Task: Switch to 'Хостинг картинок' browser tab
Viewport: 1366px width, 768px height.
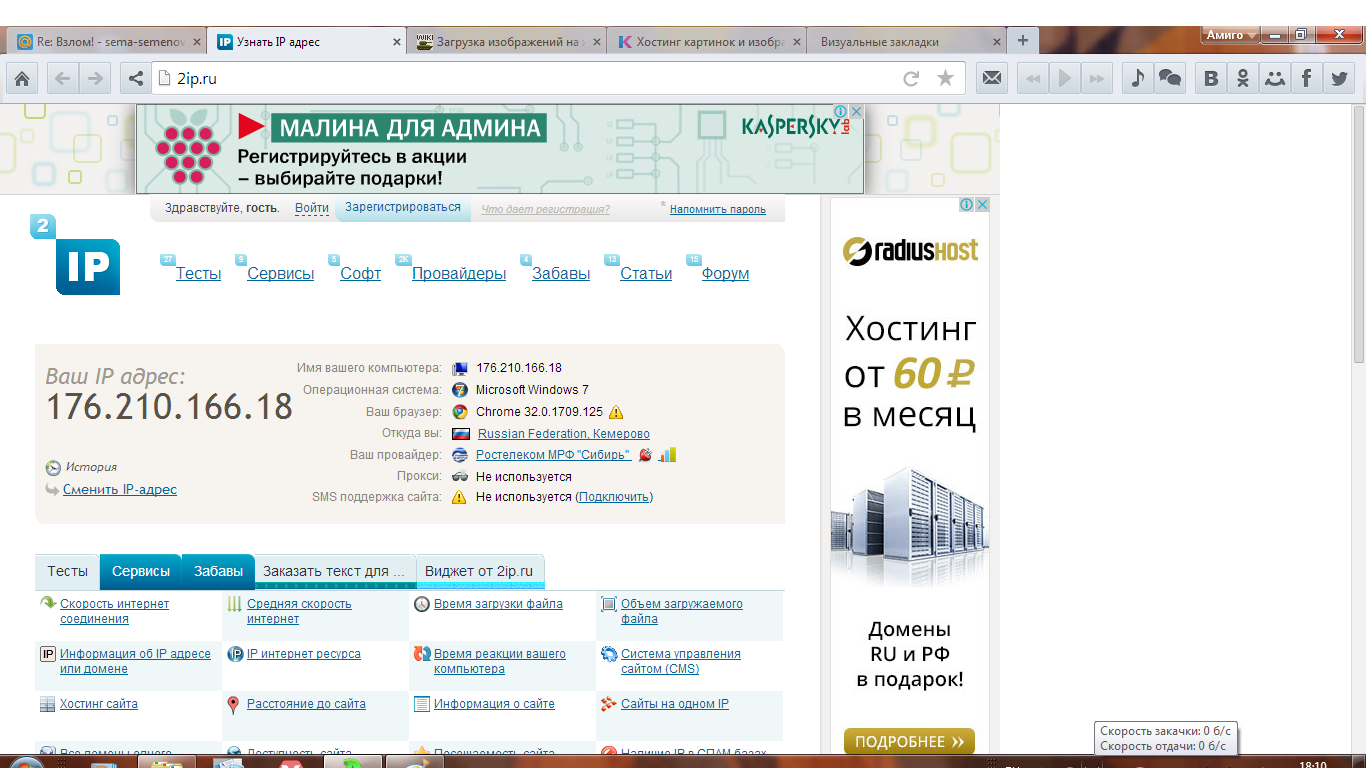Action: point(705,42)
